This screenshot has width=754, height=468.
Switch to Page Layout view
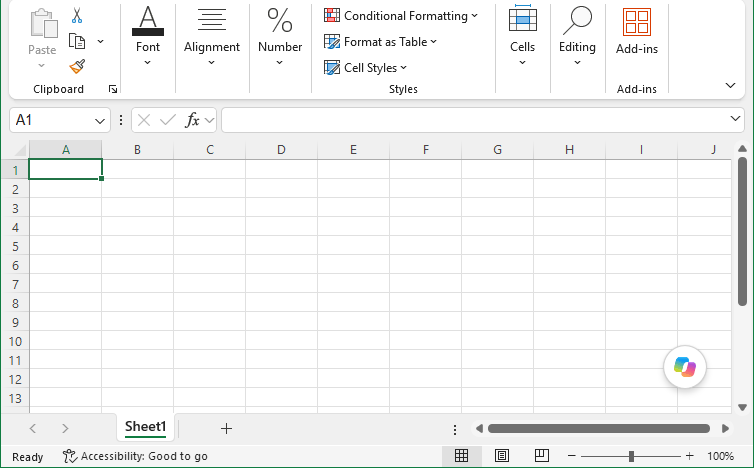pos(502,455)
